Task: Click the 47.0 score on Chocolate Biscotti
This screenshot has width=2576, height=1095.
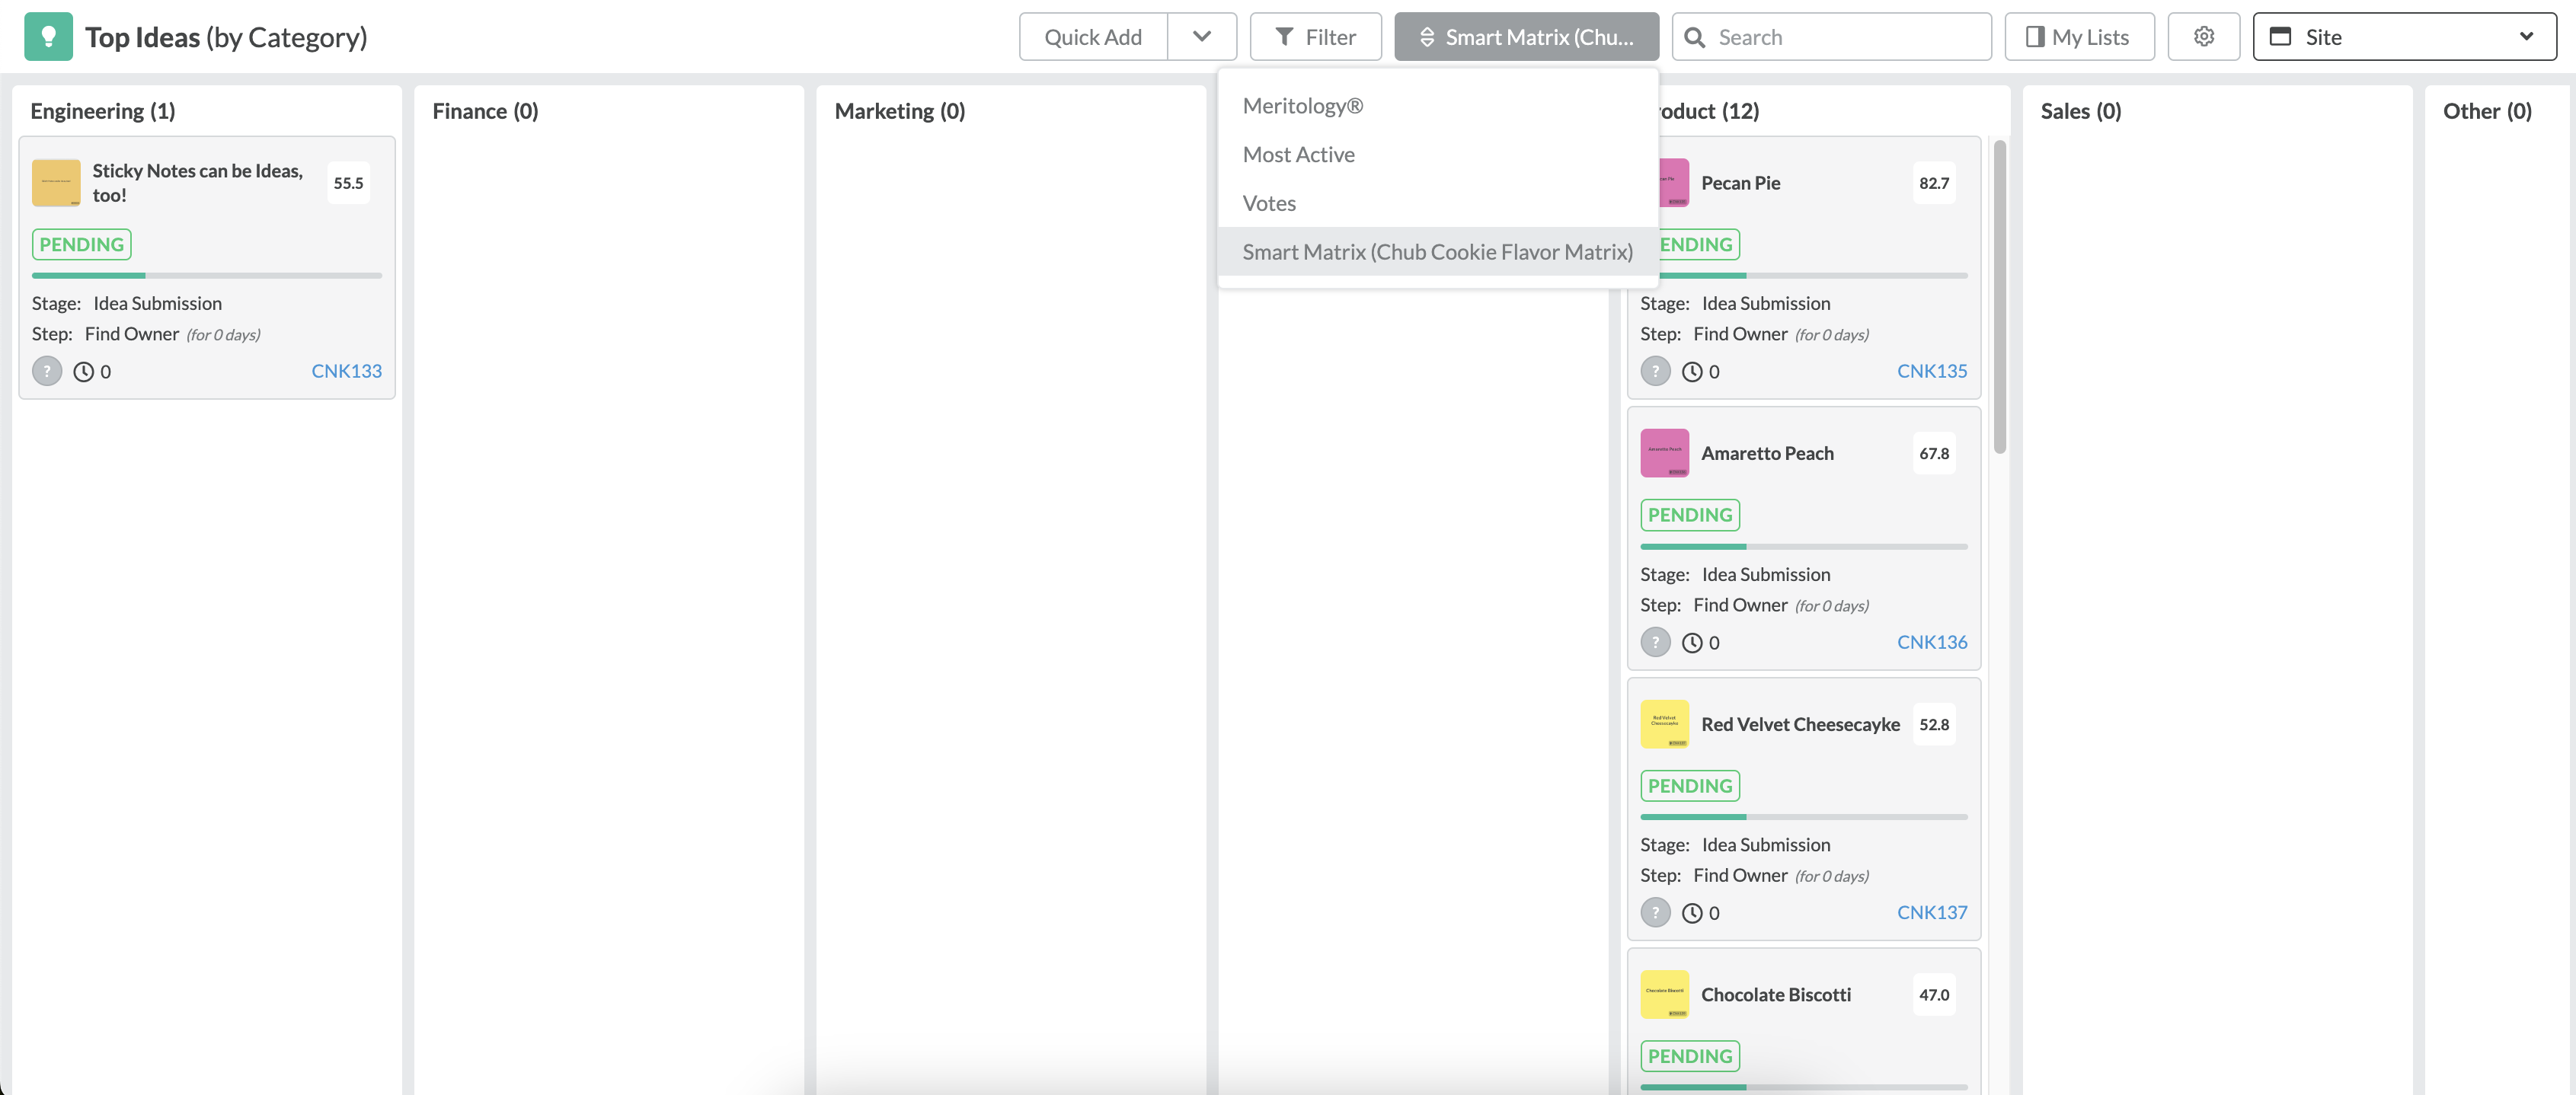Action: [1933, 994]
